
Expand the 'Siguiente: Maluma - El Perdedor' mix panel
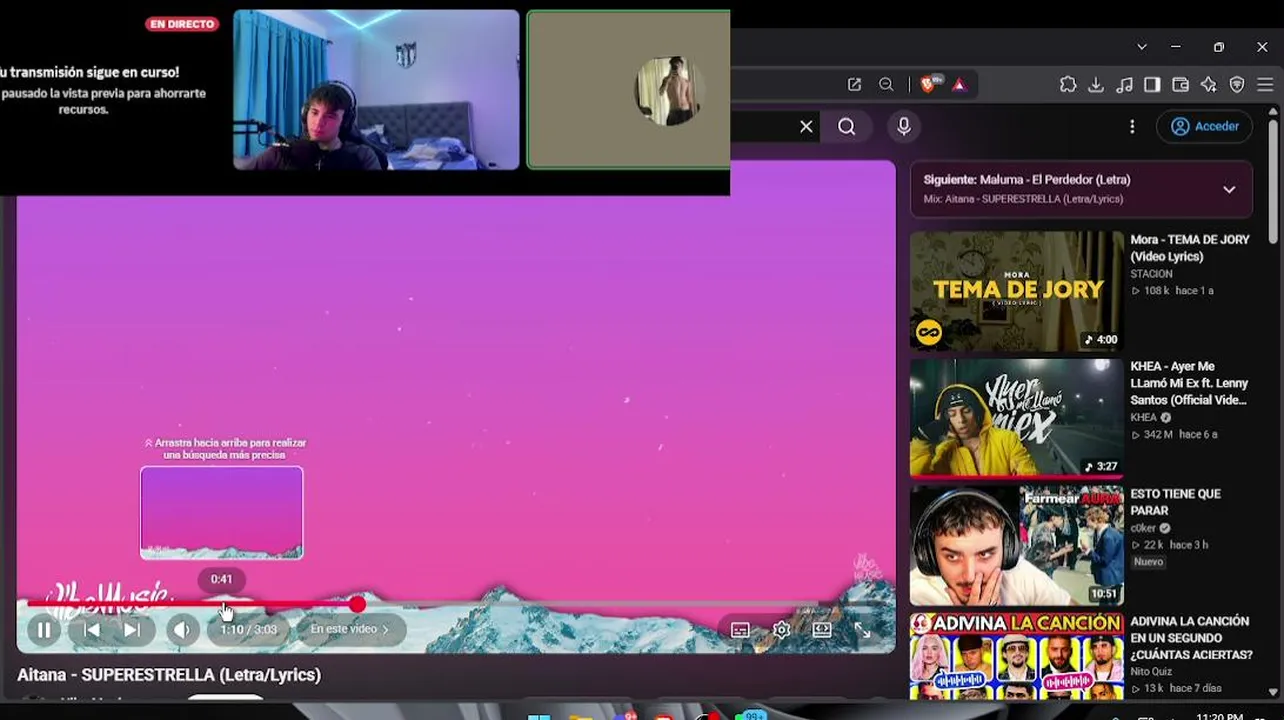[x=1229, y=189]
